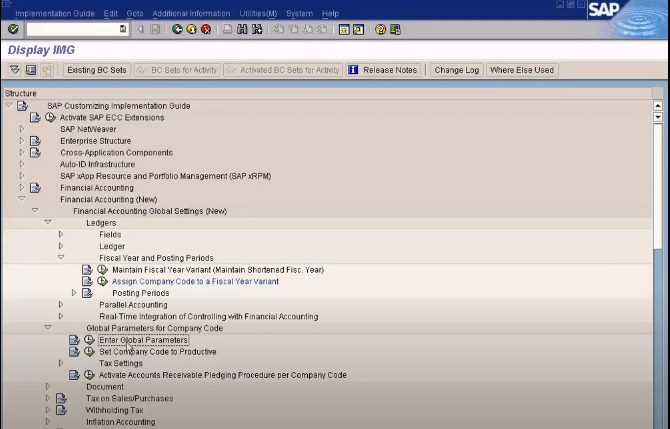The width and height of the screenshot is (670, 429).
Task: Select Assign Company Code to a Fiscal Year Variant
Action: tap(195, 281)
